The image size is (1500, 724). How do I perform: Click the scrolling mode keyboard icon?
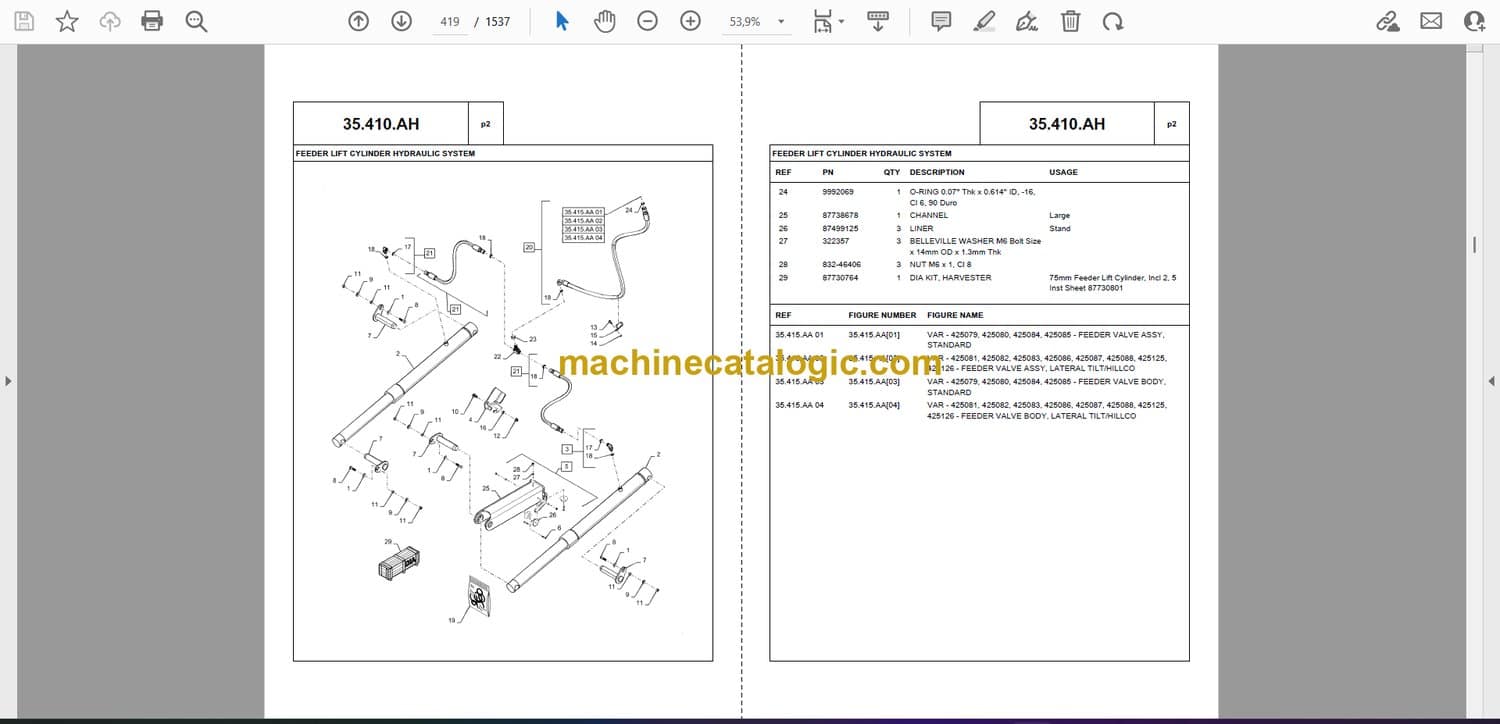point(878,21)
